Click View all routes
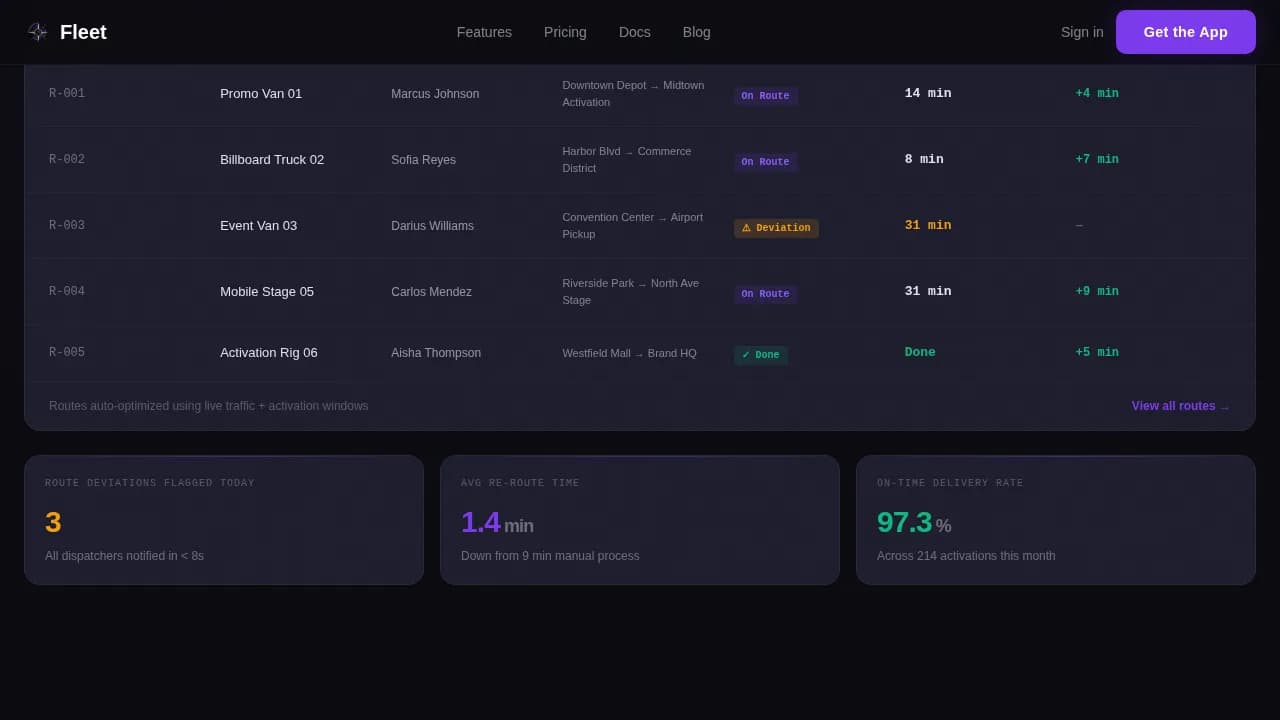Screen dimensions: 1280x720 [x=1173, y=406]
